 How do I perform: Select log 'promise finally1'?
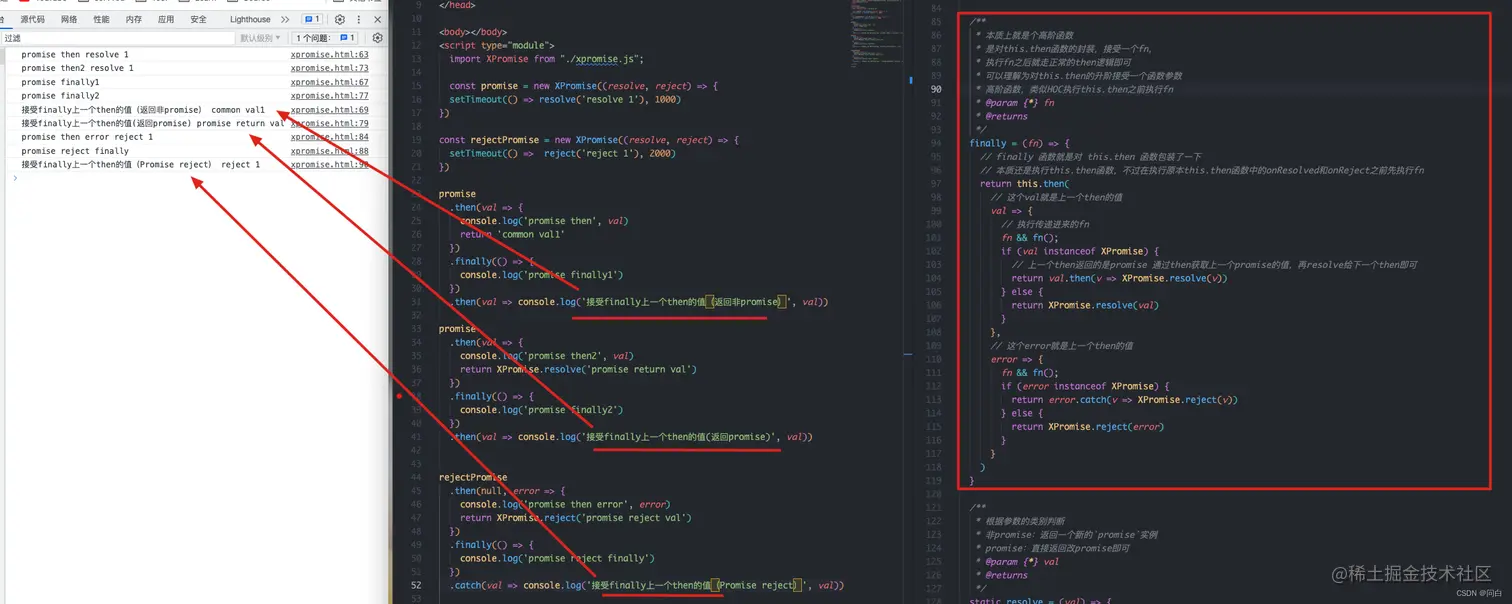tap(60, 82)
